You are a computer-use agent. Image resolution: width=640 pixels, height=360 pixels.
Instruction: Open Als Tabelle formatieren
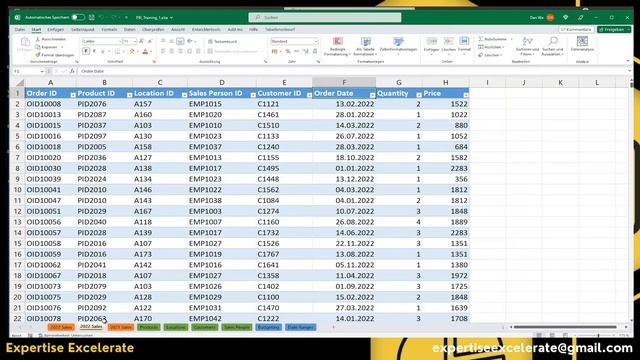point(365,46)
